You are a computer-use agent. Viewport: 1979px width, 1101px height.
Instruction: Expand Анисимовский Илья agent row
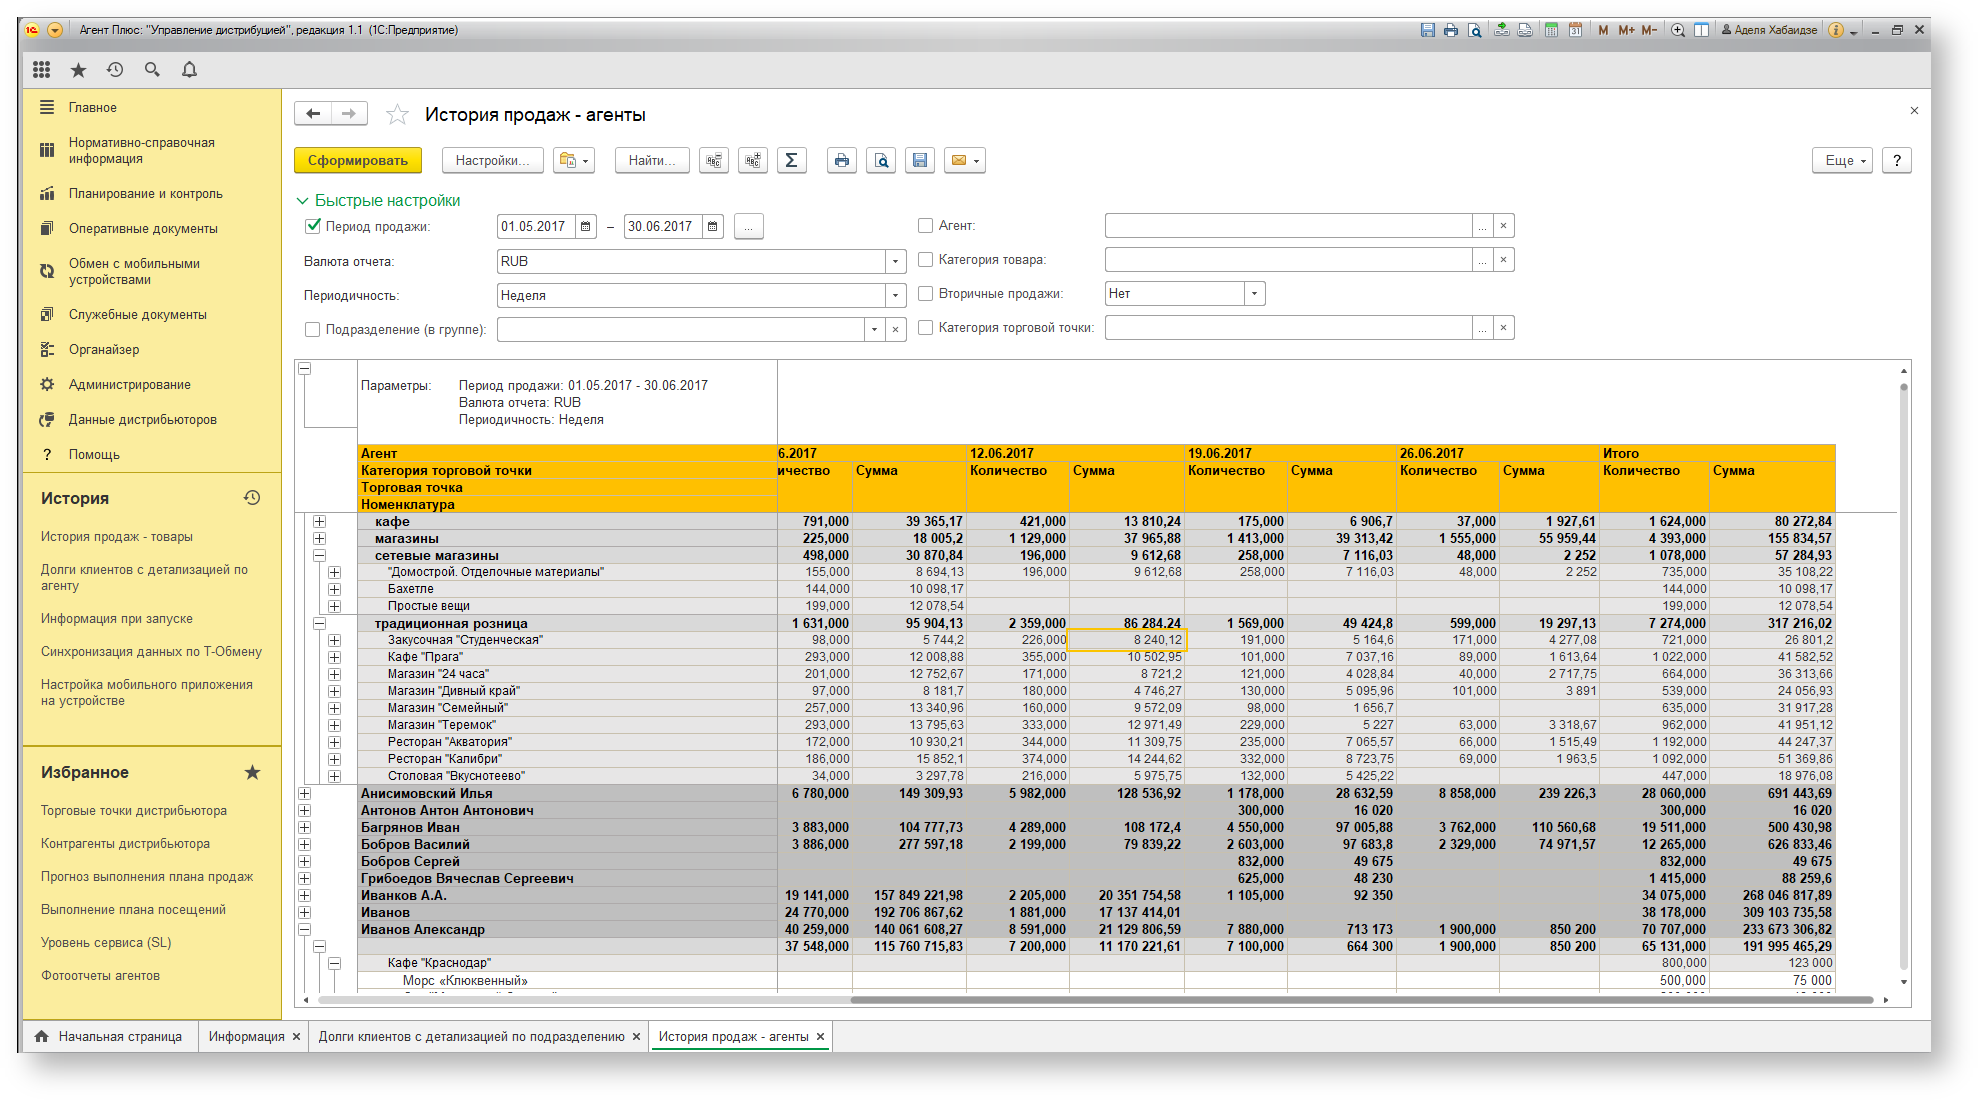click(304, 794)
